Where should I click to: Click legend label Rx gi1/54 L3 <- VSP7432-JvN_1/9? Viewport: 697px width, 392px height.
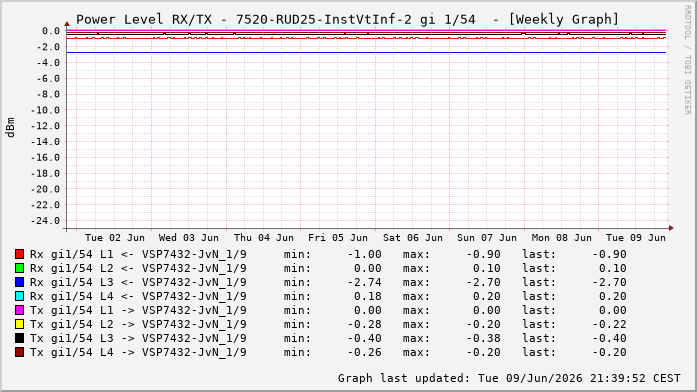coord(138,282)
